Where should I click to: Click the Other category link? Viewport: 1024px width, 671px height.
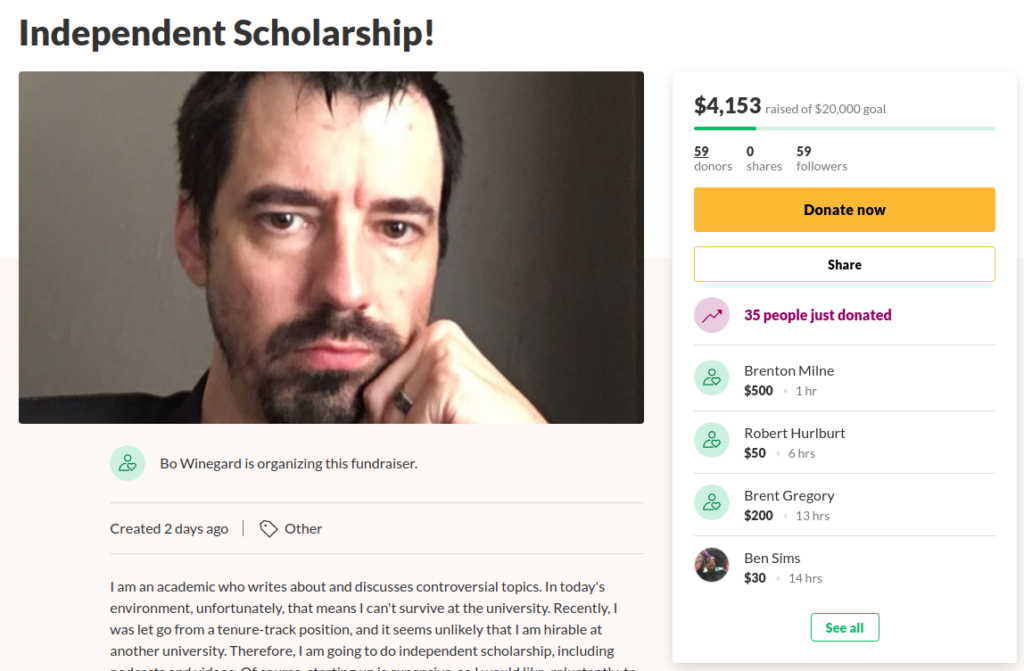(x=303, y=529)
